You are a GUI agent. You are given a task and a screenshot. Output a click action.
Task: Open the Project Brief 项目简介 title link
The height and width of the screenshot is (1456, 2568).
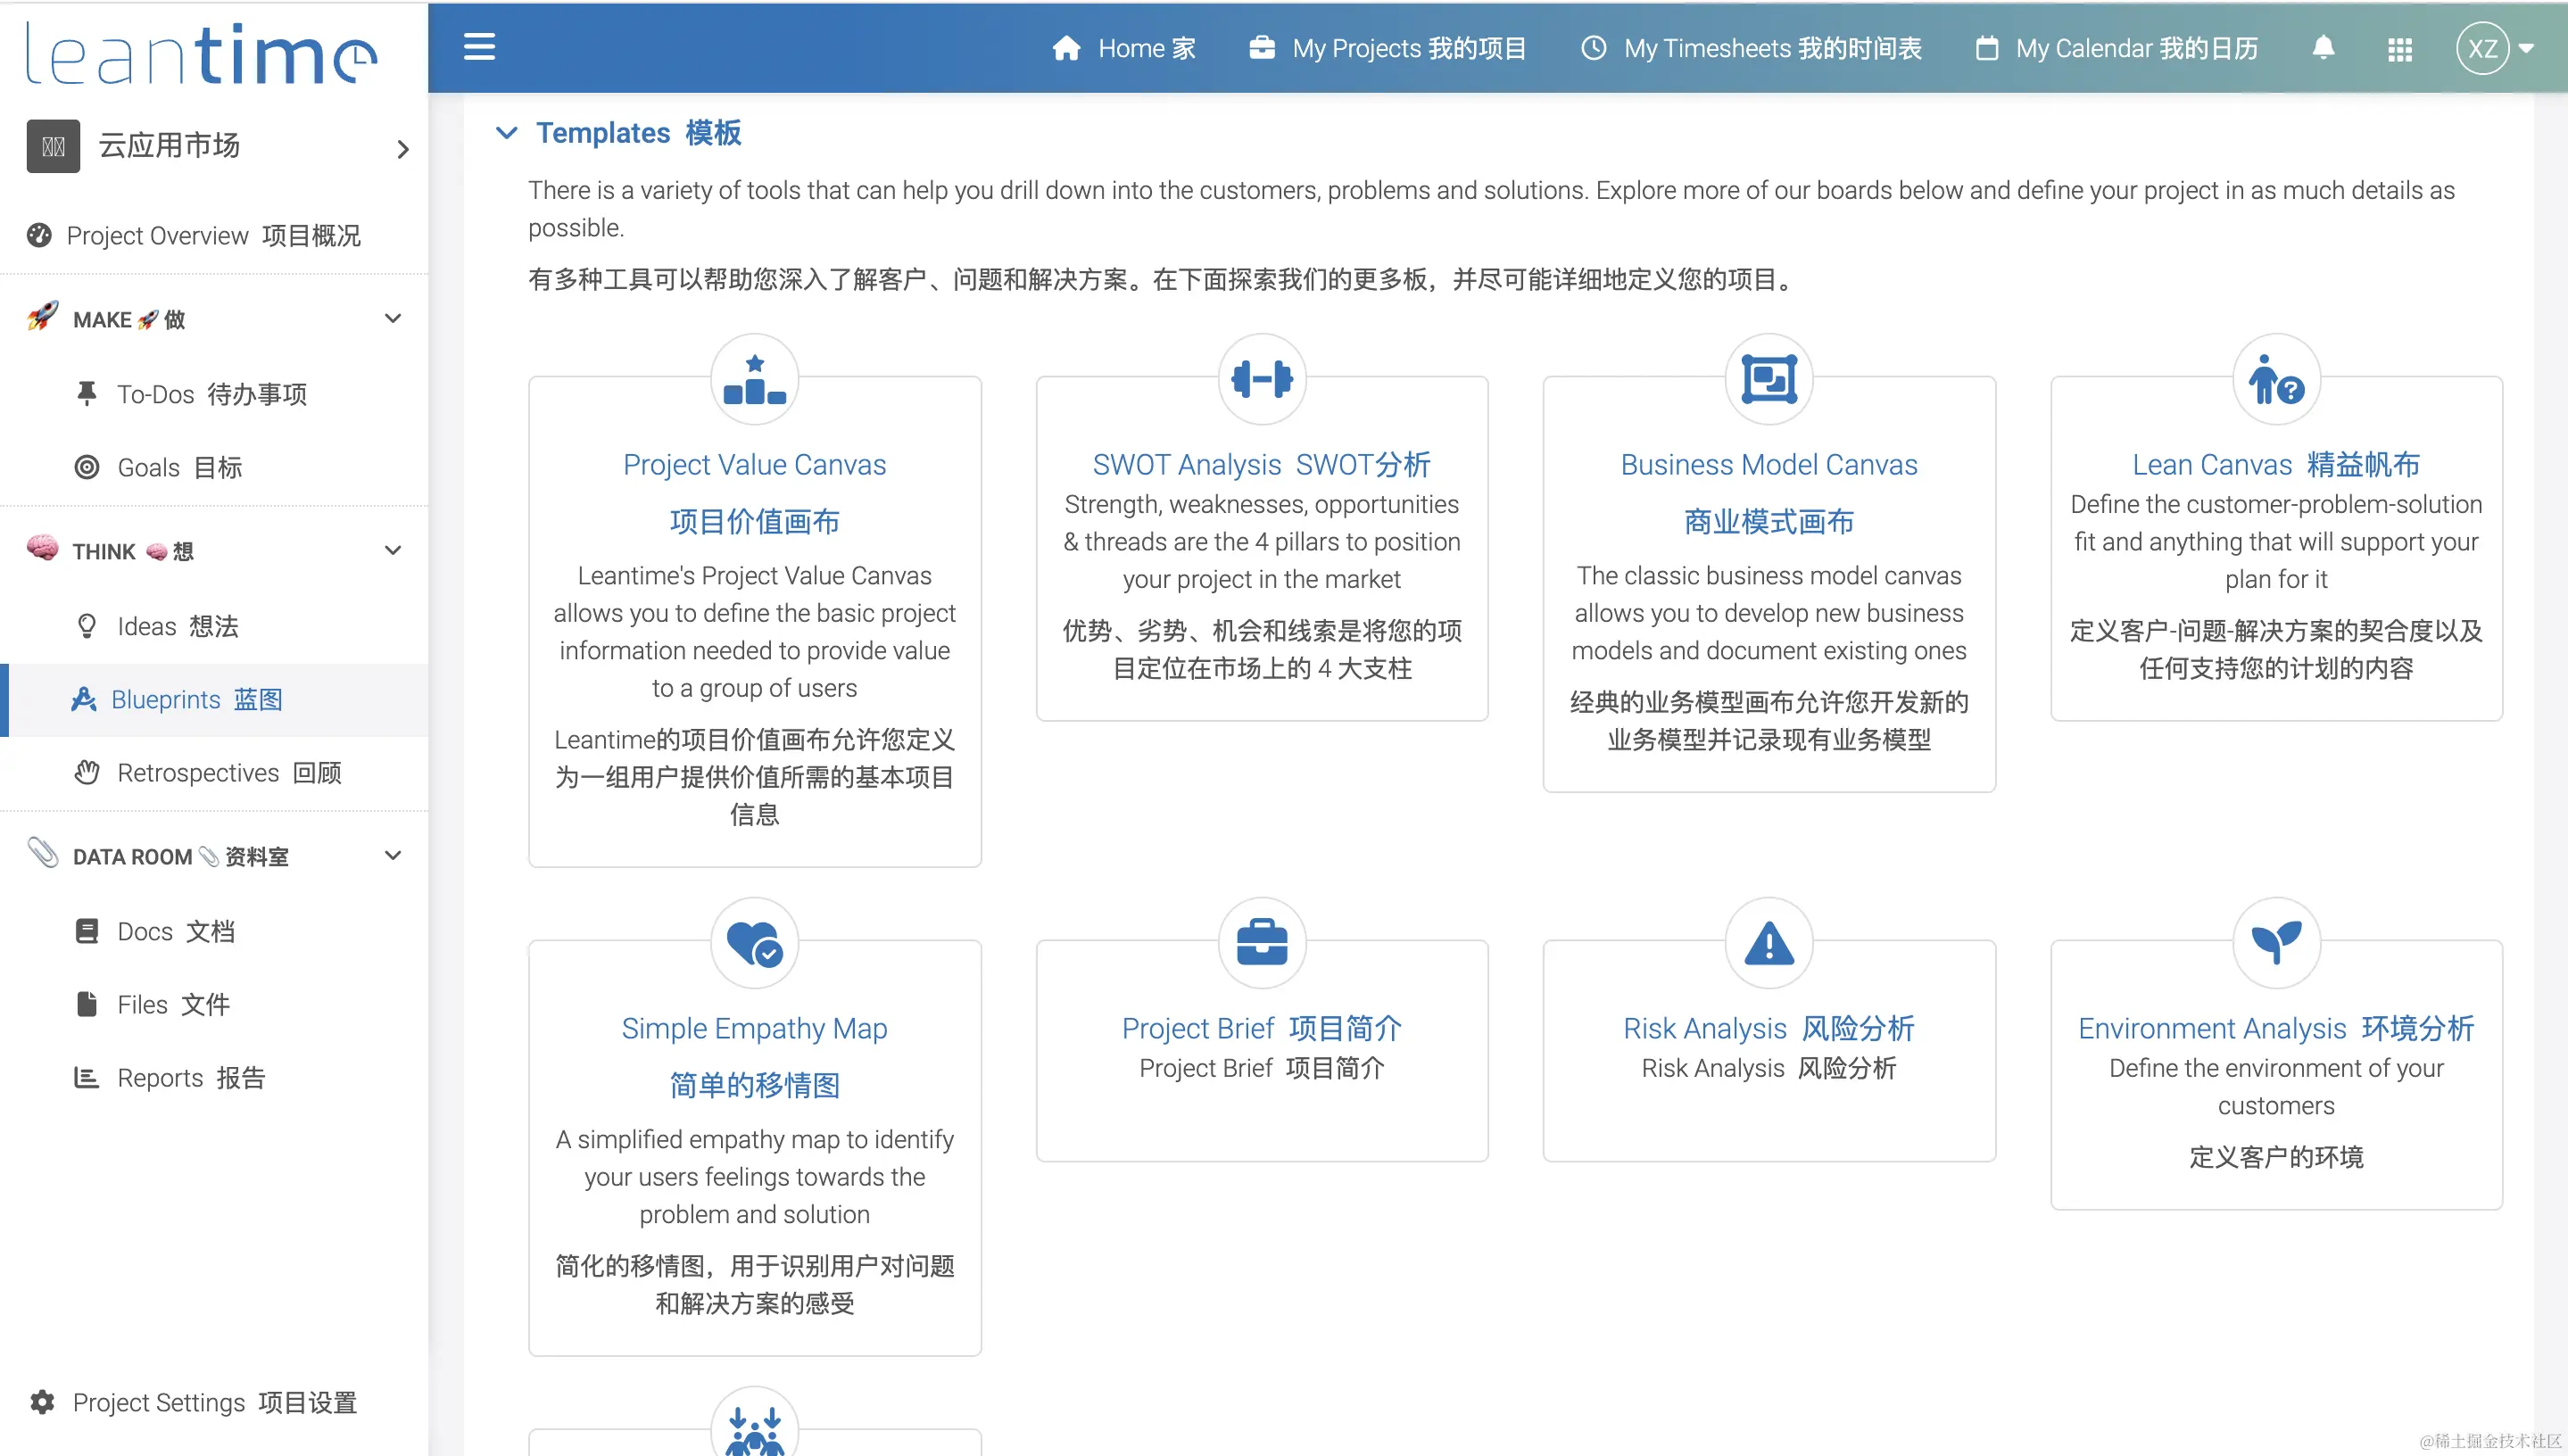click(1262, 1028)
